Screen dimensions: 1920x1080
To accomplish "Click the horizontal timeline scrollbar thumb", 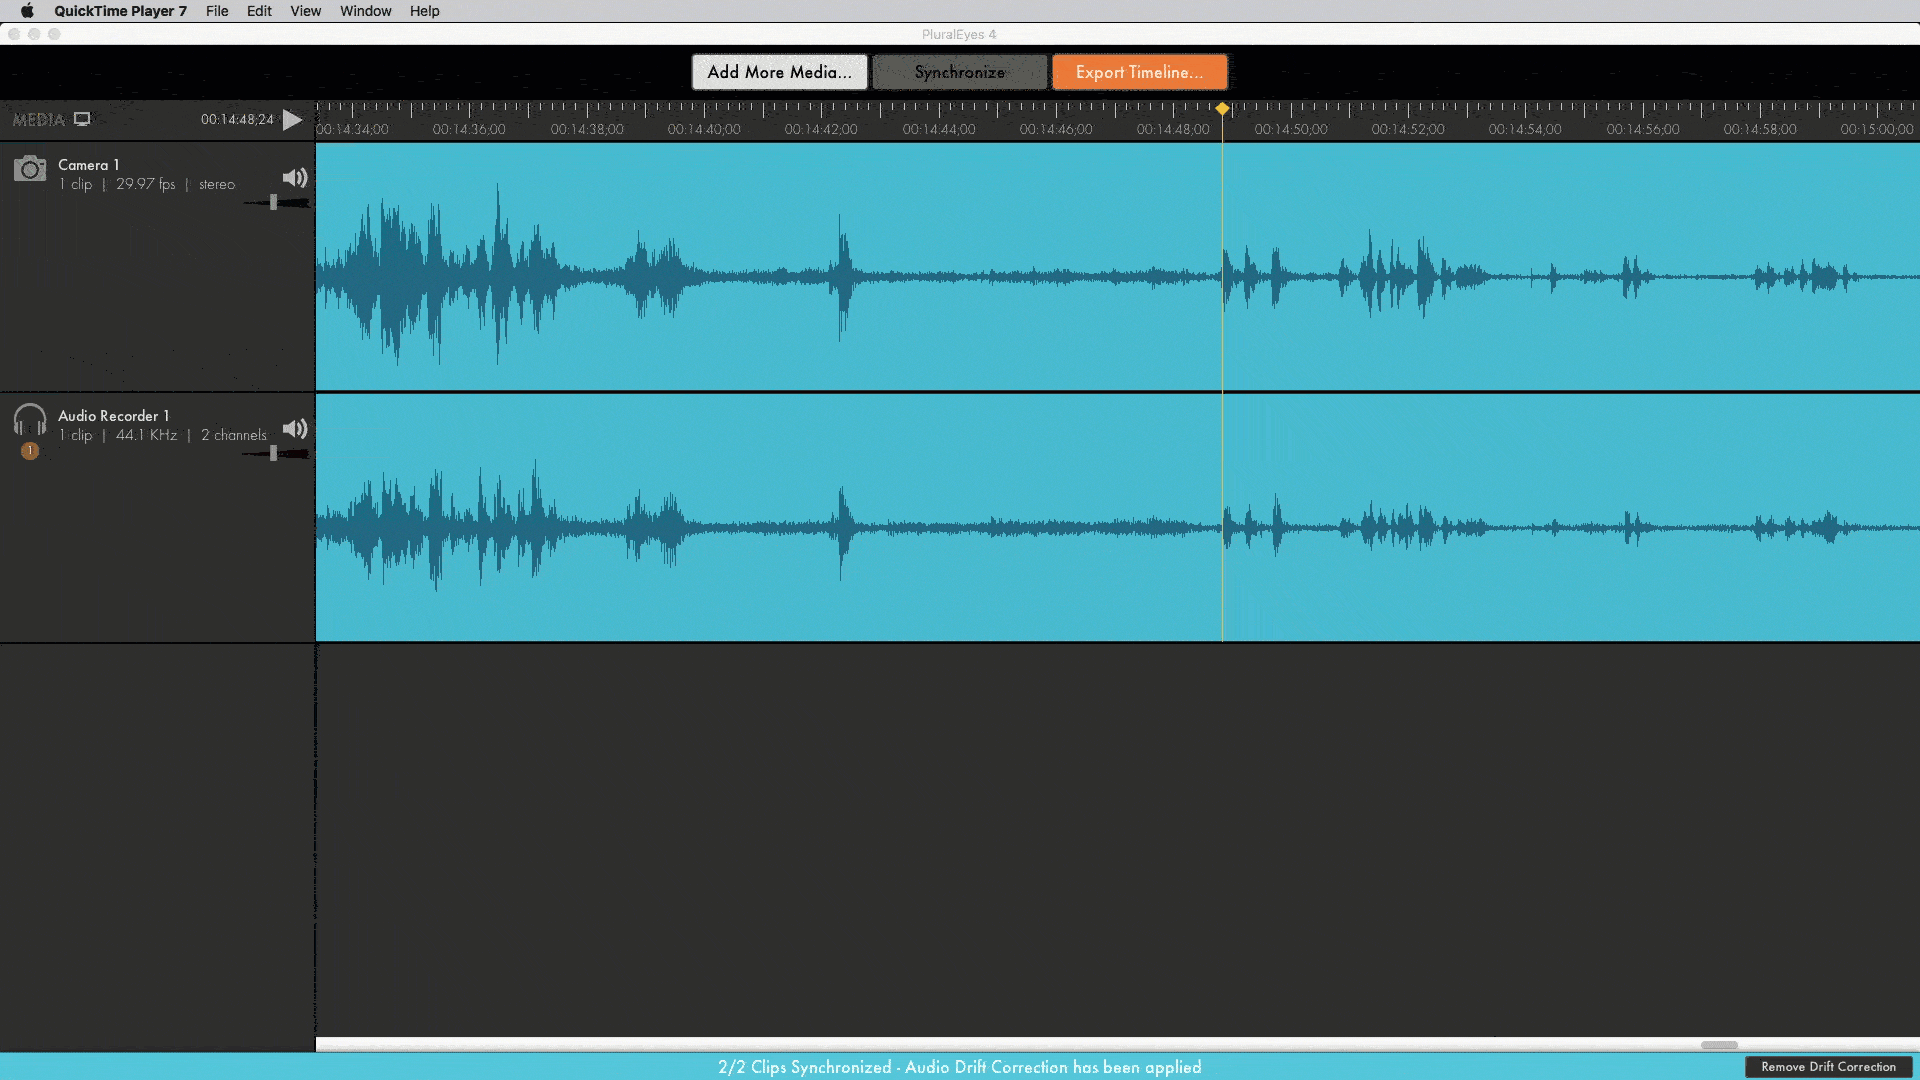I will [x=1719, y=1045].
